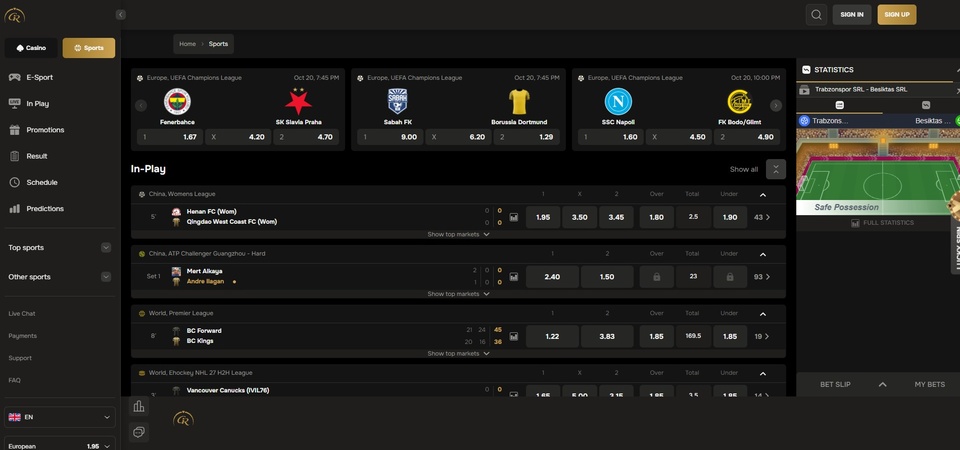This screenshot has width=960, height=450.
Task: Open Predictions bar chart icon
Action: [x=15, y=209]
